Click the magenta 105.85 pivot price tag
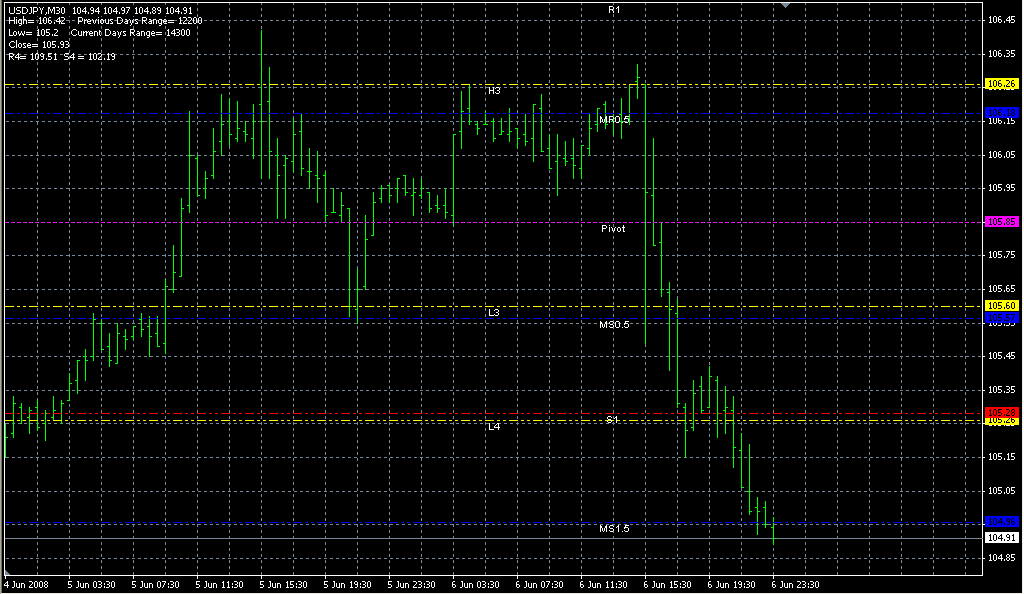The image size is (1024, 594). 1002,221
